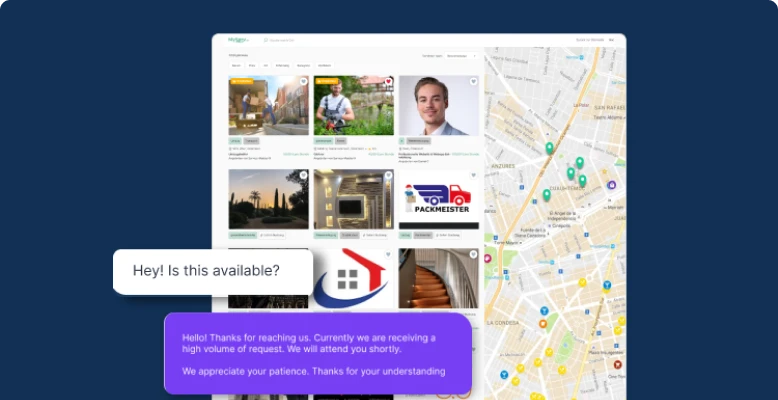Click the La Polar label on the map
The width and height of the screenshot is (778, 400).
tap(581, 105)
